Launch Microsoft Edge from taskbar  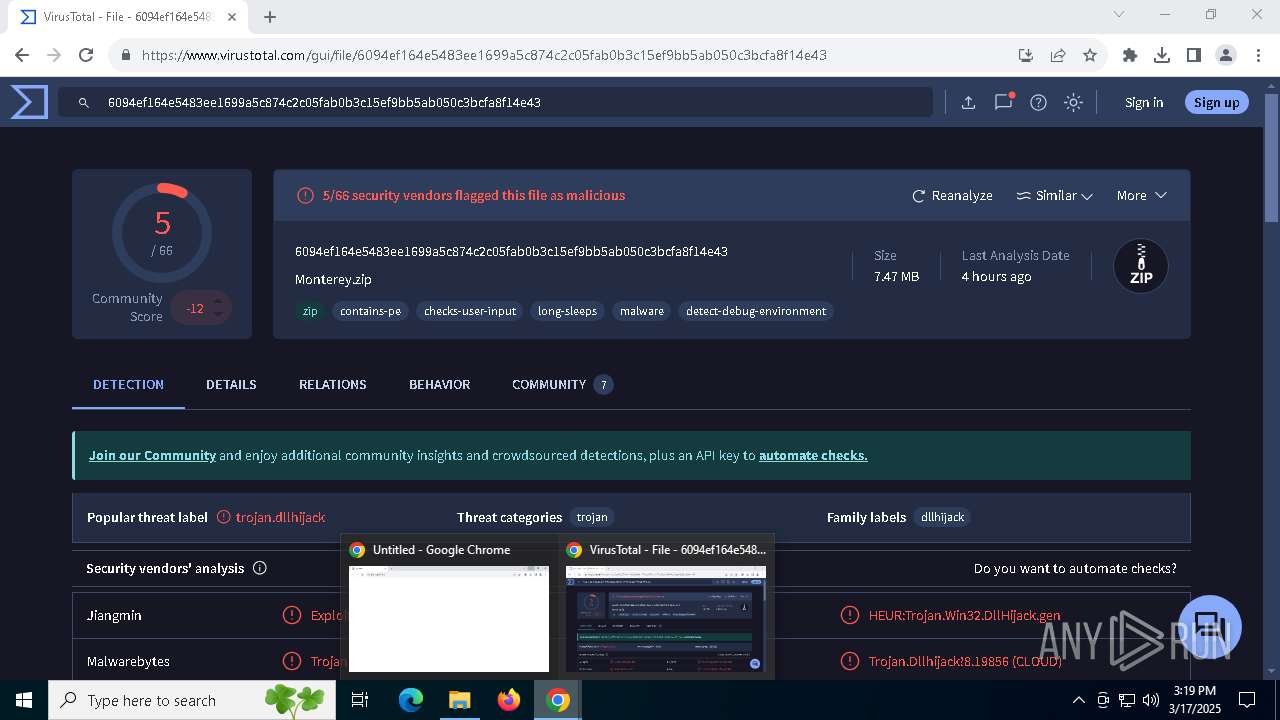point(411,700)
